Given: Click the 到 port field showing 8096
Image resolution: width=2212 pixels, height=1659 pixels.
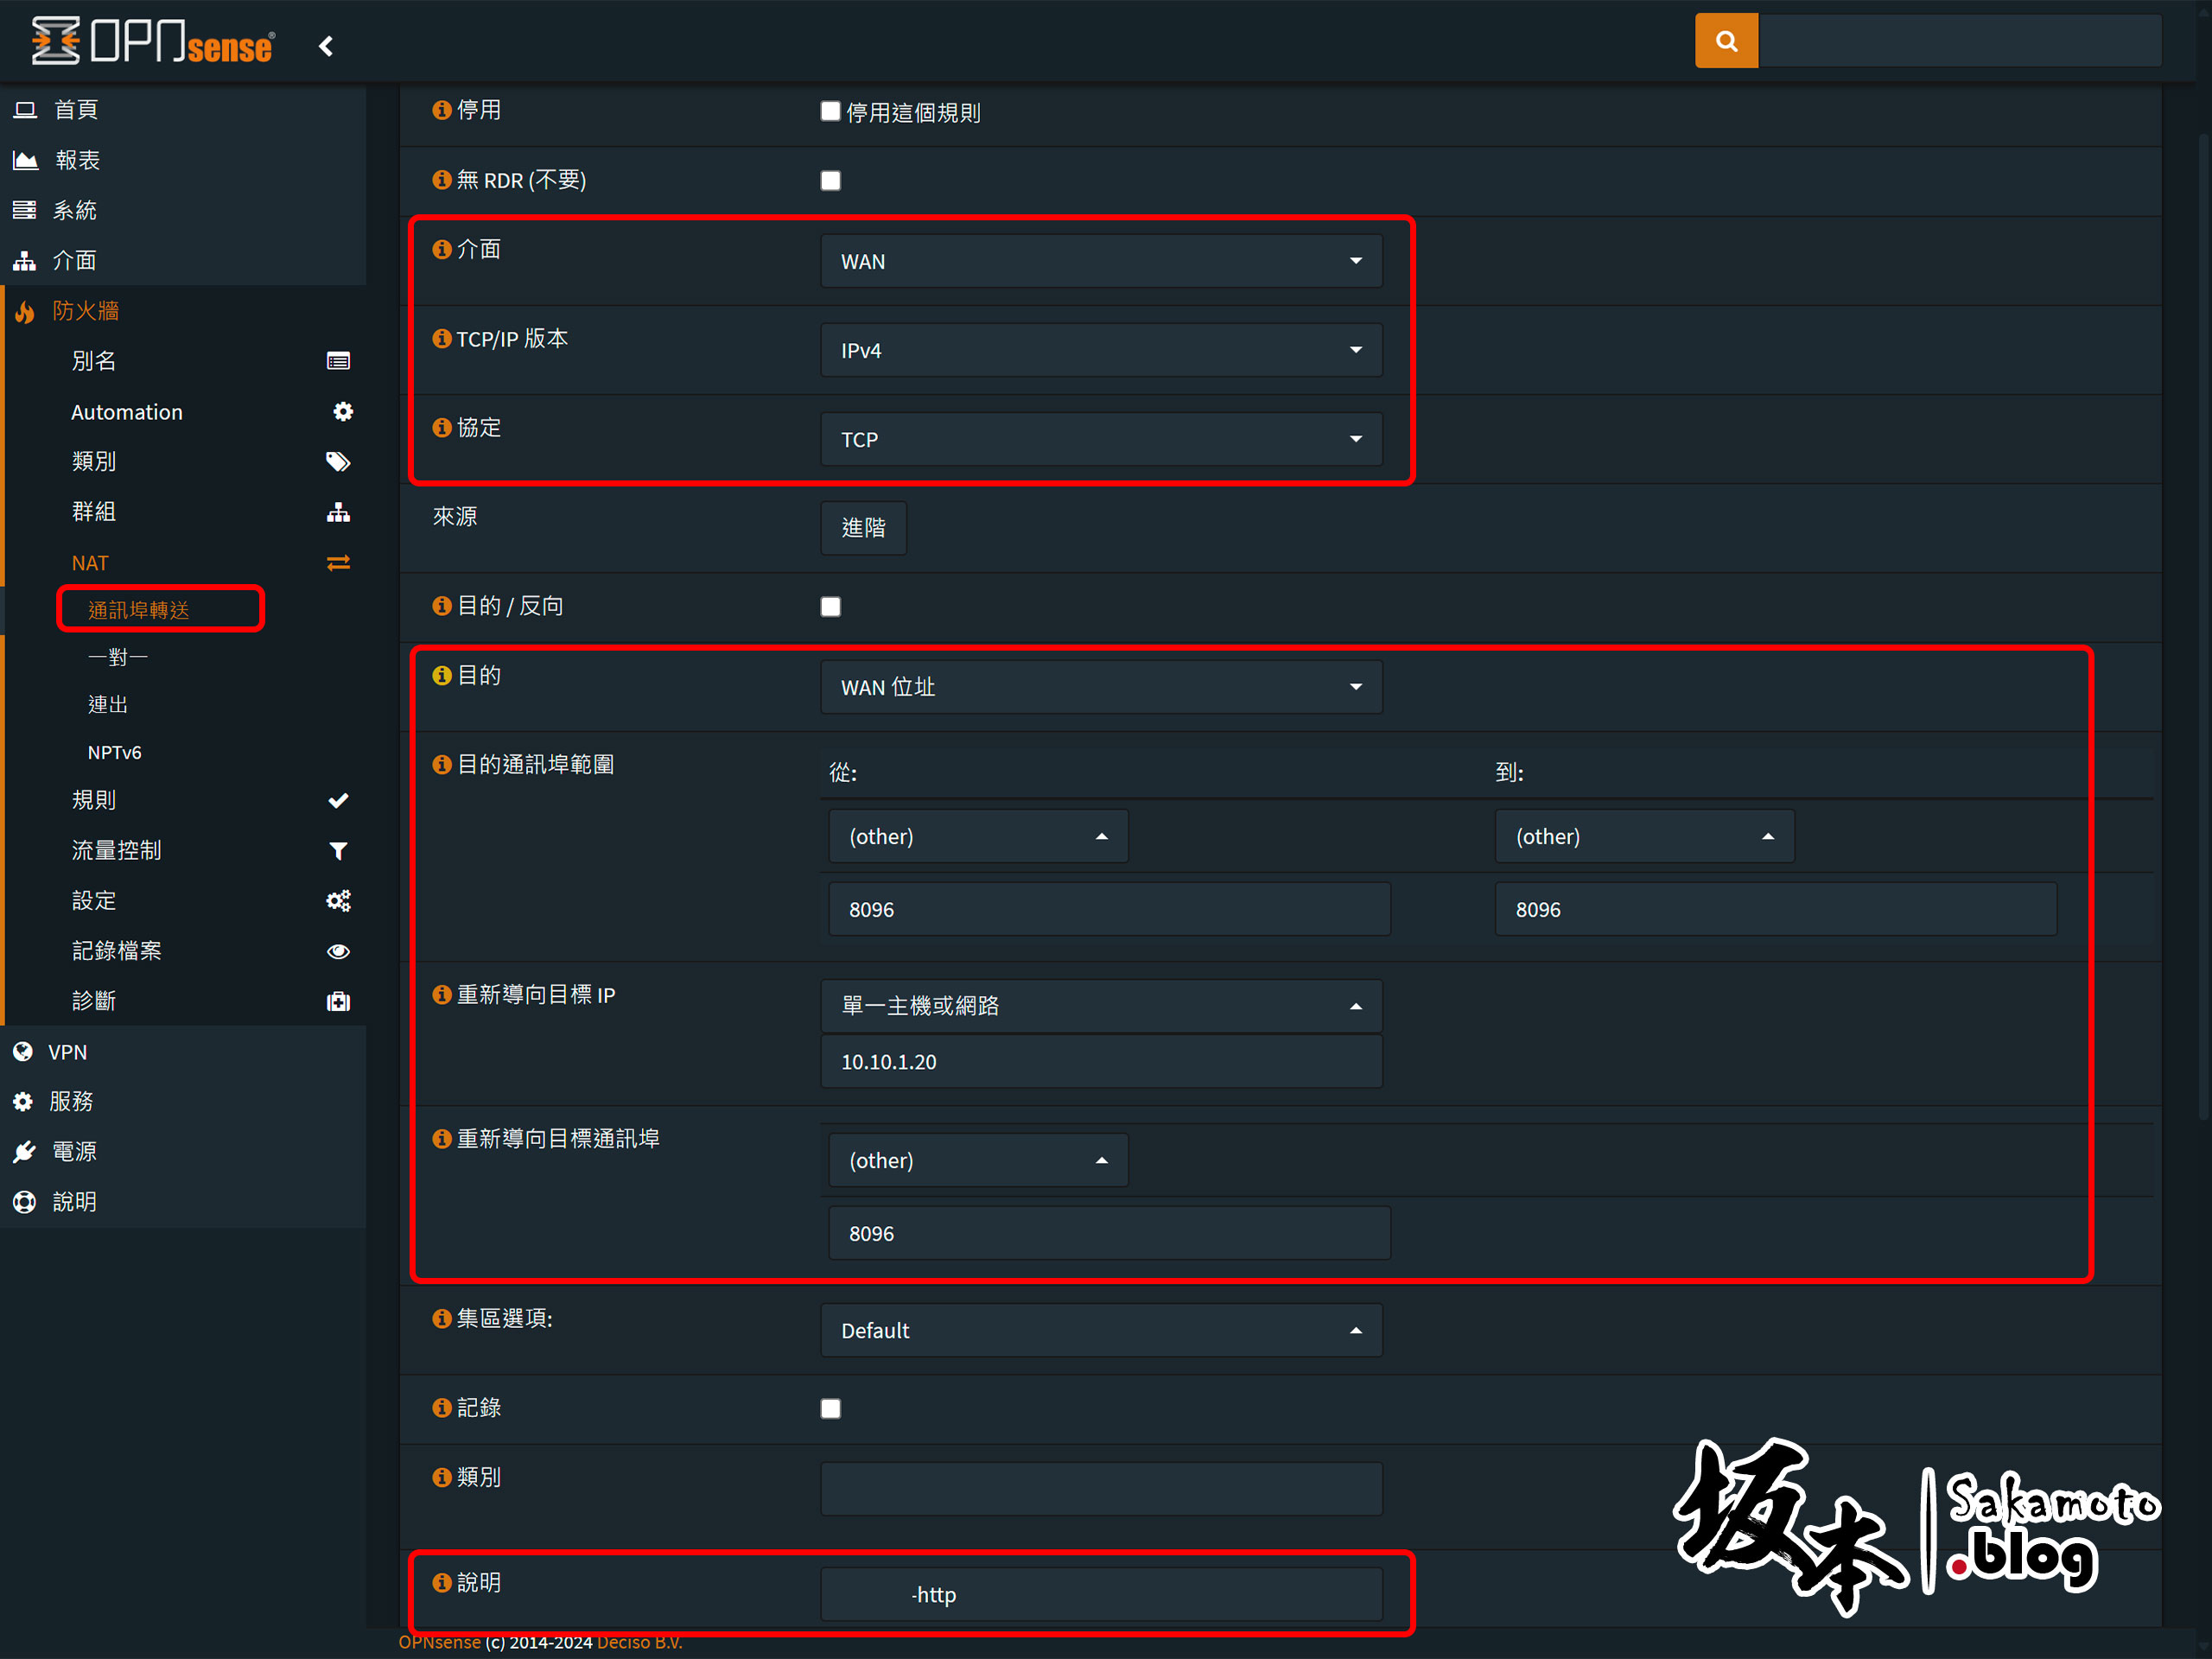Looking at the screenshot, I should click(1775, 909).
